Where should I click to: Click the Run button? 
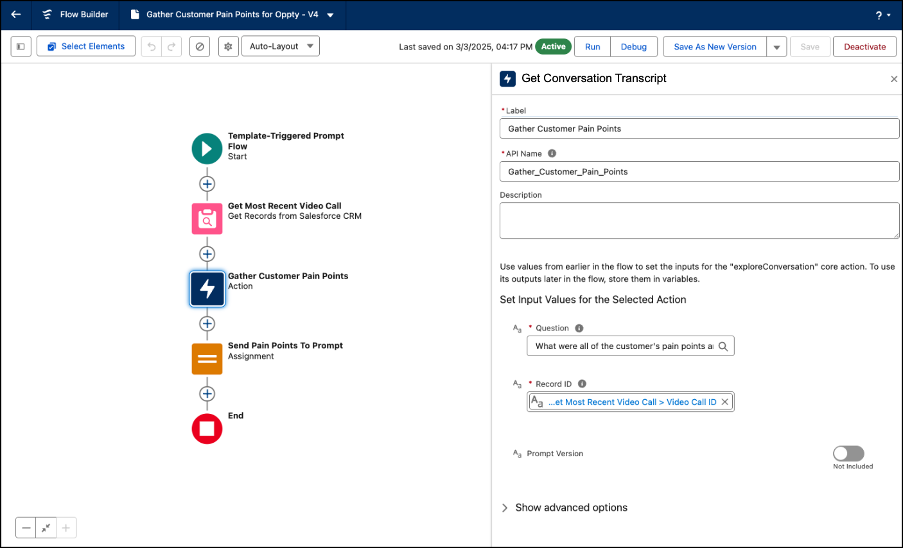pyautogui.click(x=593, y=47)
